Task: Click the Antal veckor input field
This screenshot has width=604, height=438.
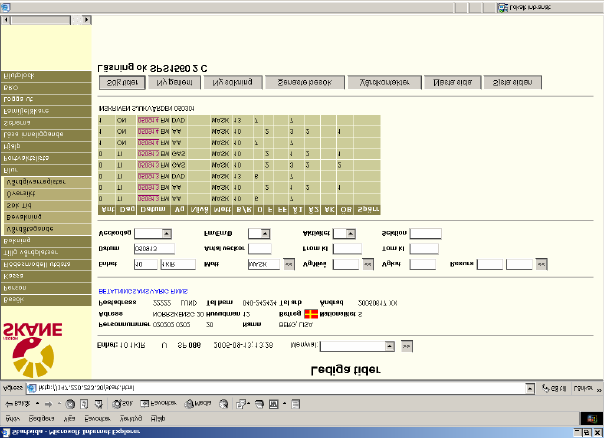Action: coord(260,249)
